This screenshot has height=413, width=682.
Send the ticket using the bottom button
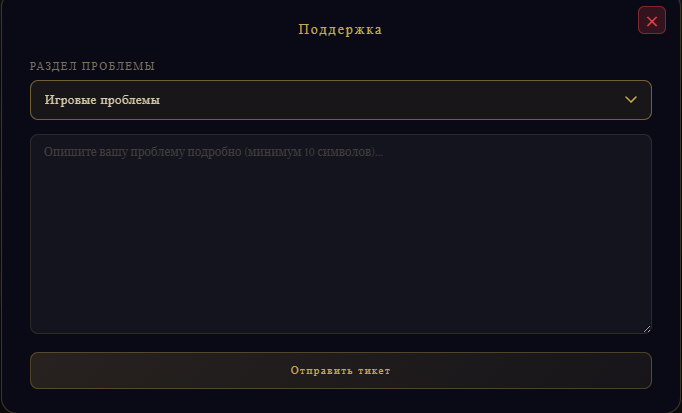[x=340, y=370]
